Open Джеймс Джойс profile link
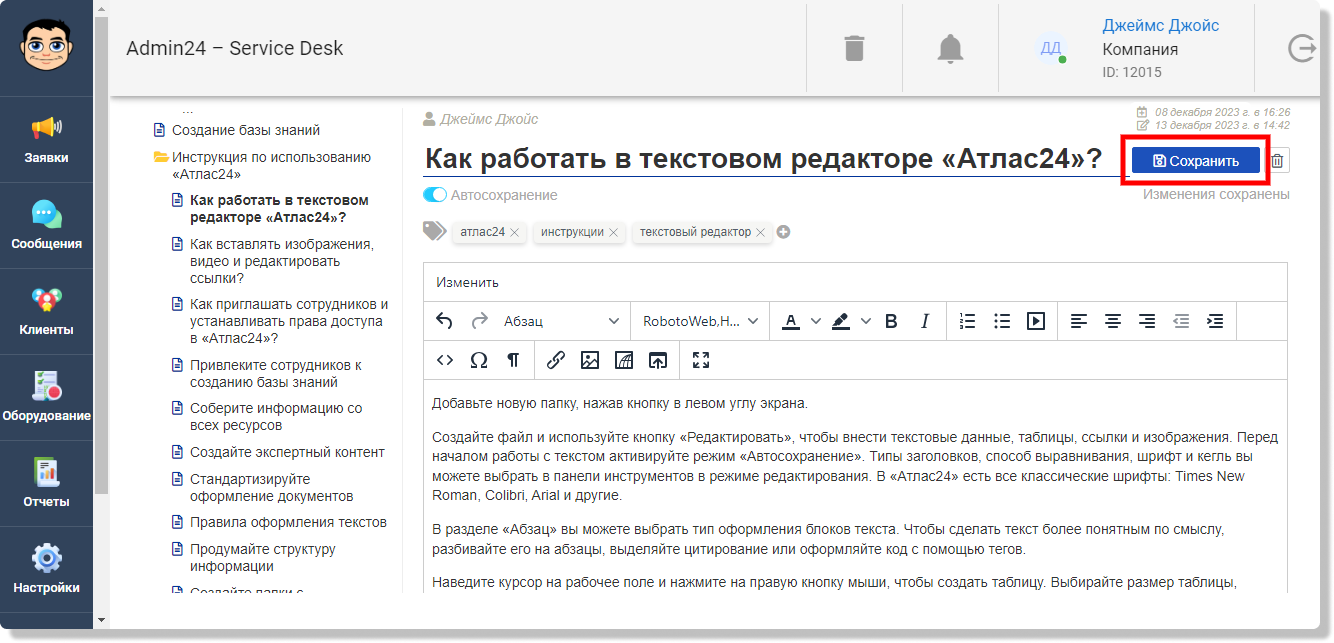The height and width of the screenshot is (643, 1334). click(x=1161, y=26)
